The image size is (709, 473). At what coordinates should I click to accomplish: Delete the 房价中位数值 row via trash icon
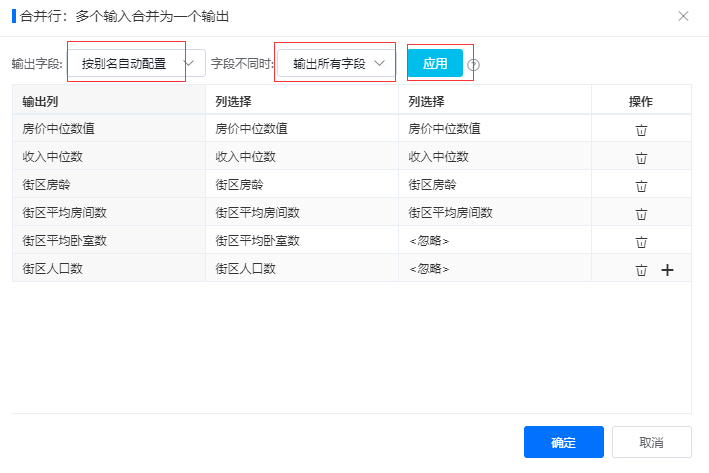[641, 130]
